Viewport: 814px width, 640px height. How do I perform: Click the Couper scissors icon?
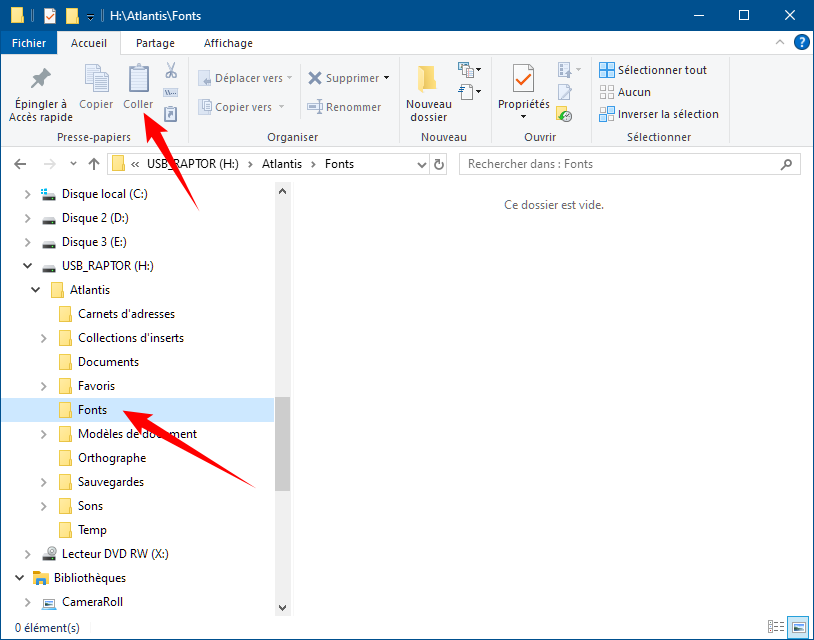[170, 71]
